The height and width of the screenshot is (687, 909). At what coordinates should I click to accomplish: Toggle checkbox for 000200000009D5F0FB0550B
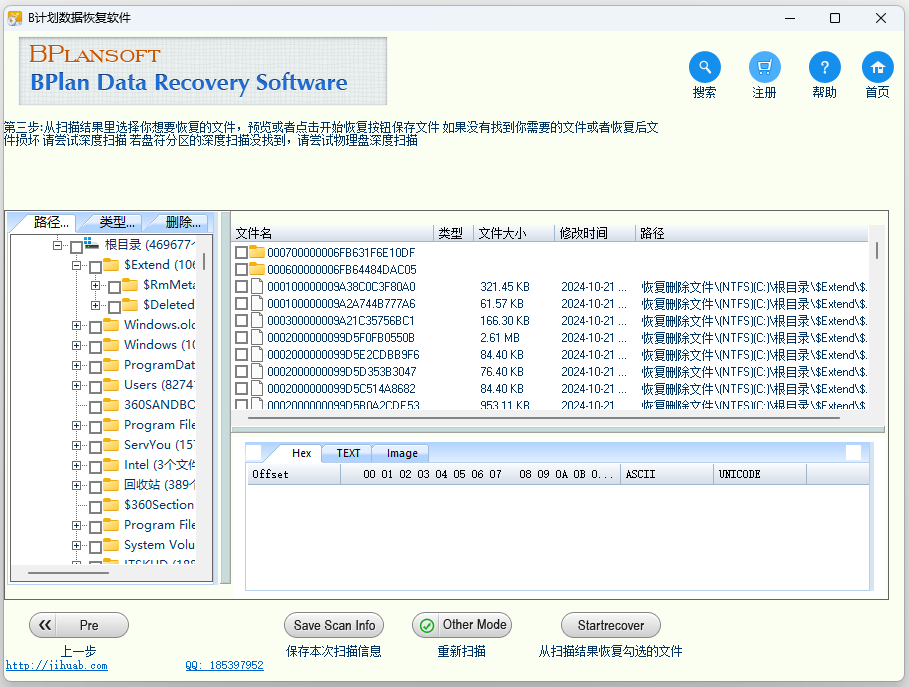241,338
